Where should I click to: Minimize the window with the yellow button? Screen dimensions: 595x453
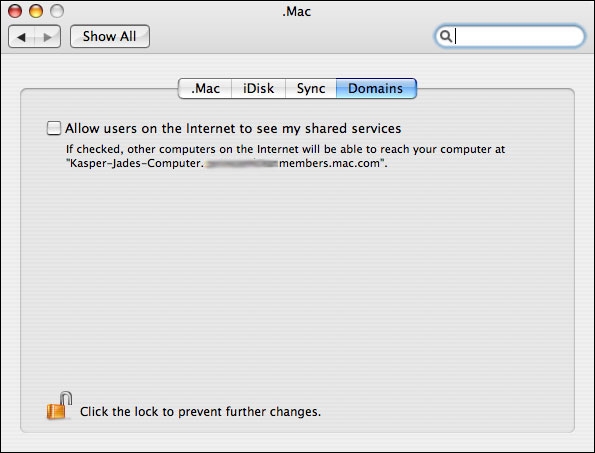[x=36, y=11]
